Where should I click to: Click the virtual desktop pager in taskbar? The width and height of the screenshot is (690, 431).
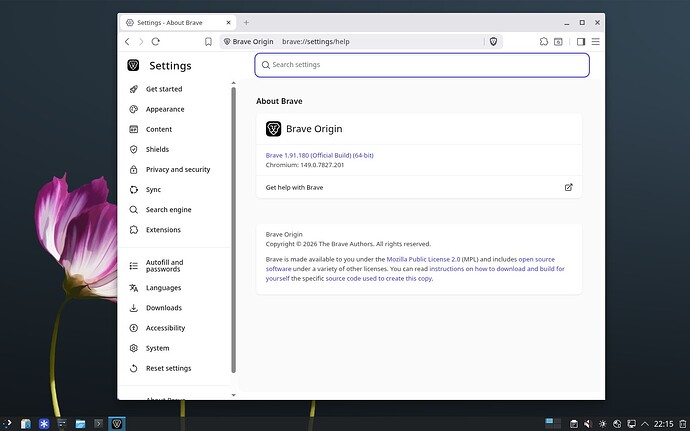[x=553, y=424]
